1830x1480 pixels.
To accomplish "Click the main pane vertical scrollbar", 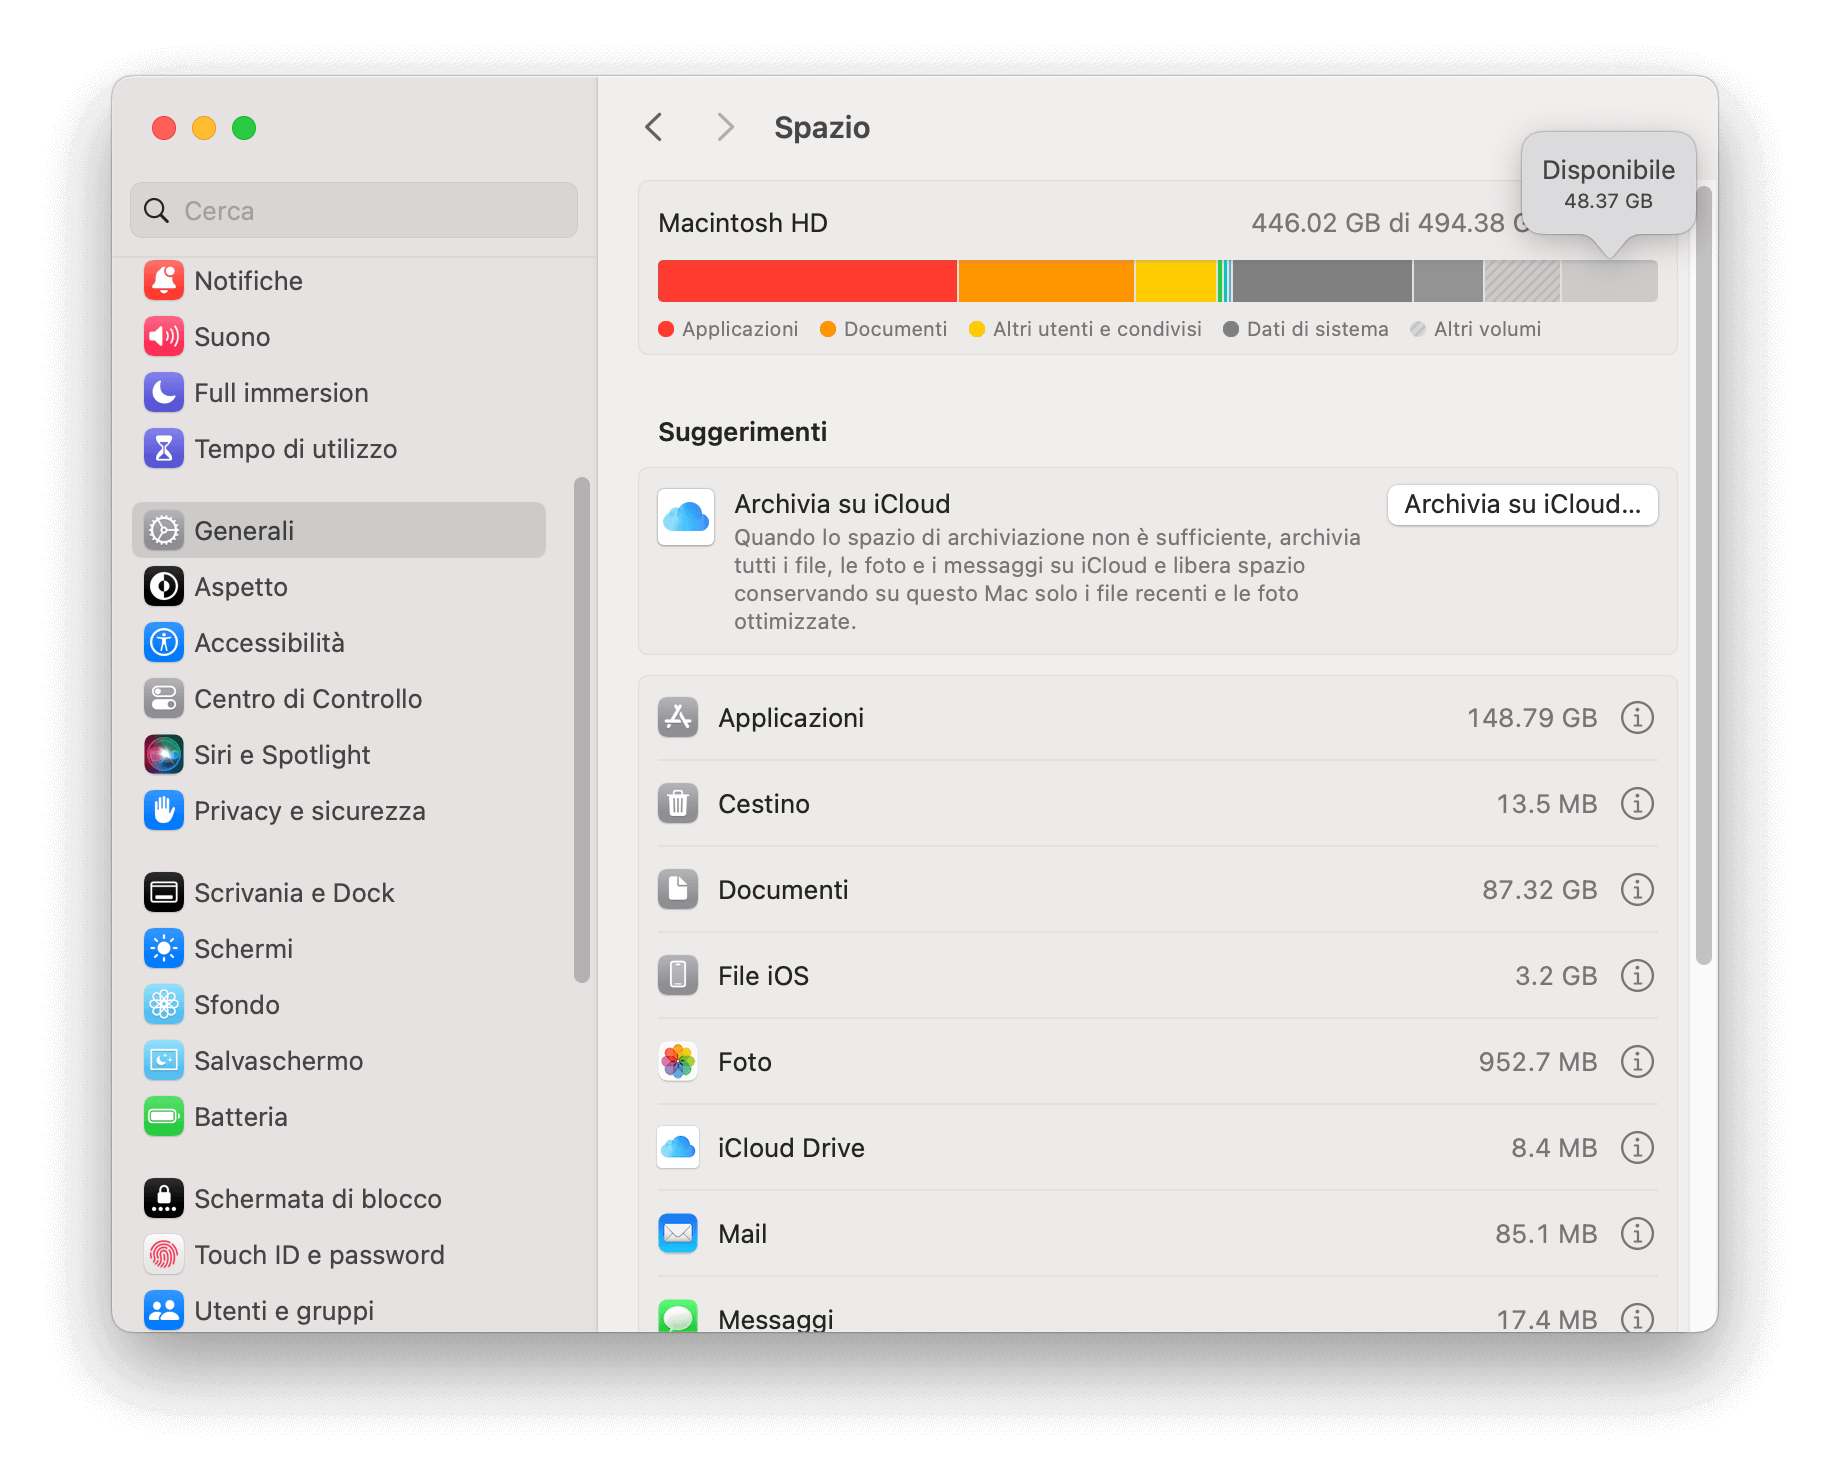I will coord(1705,575).
